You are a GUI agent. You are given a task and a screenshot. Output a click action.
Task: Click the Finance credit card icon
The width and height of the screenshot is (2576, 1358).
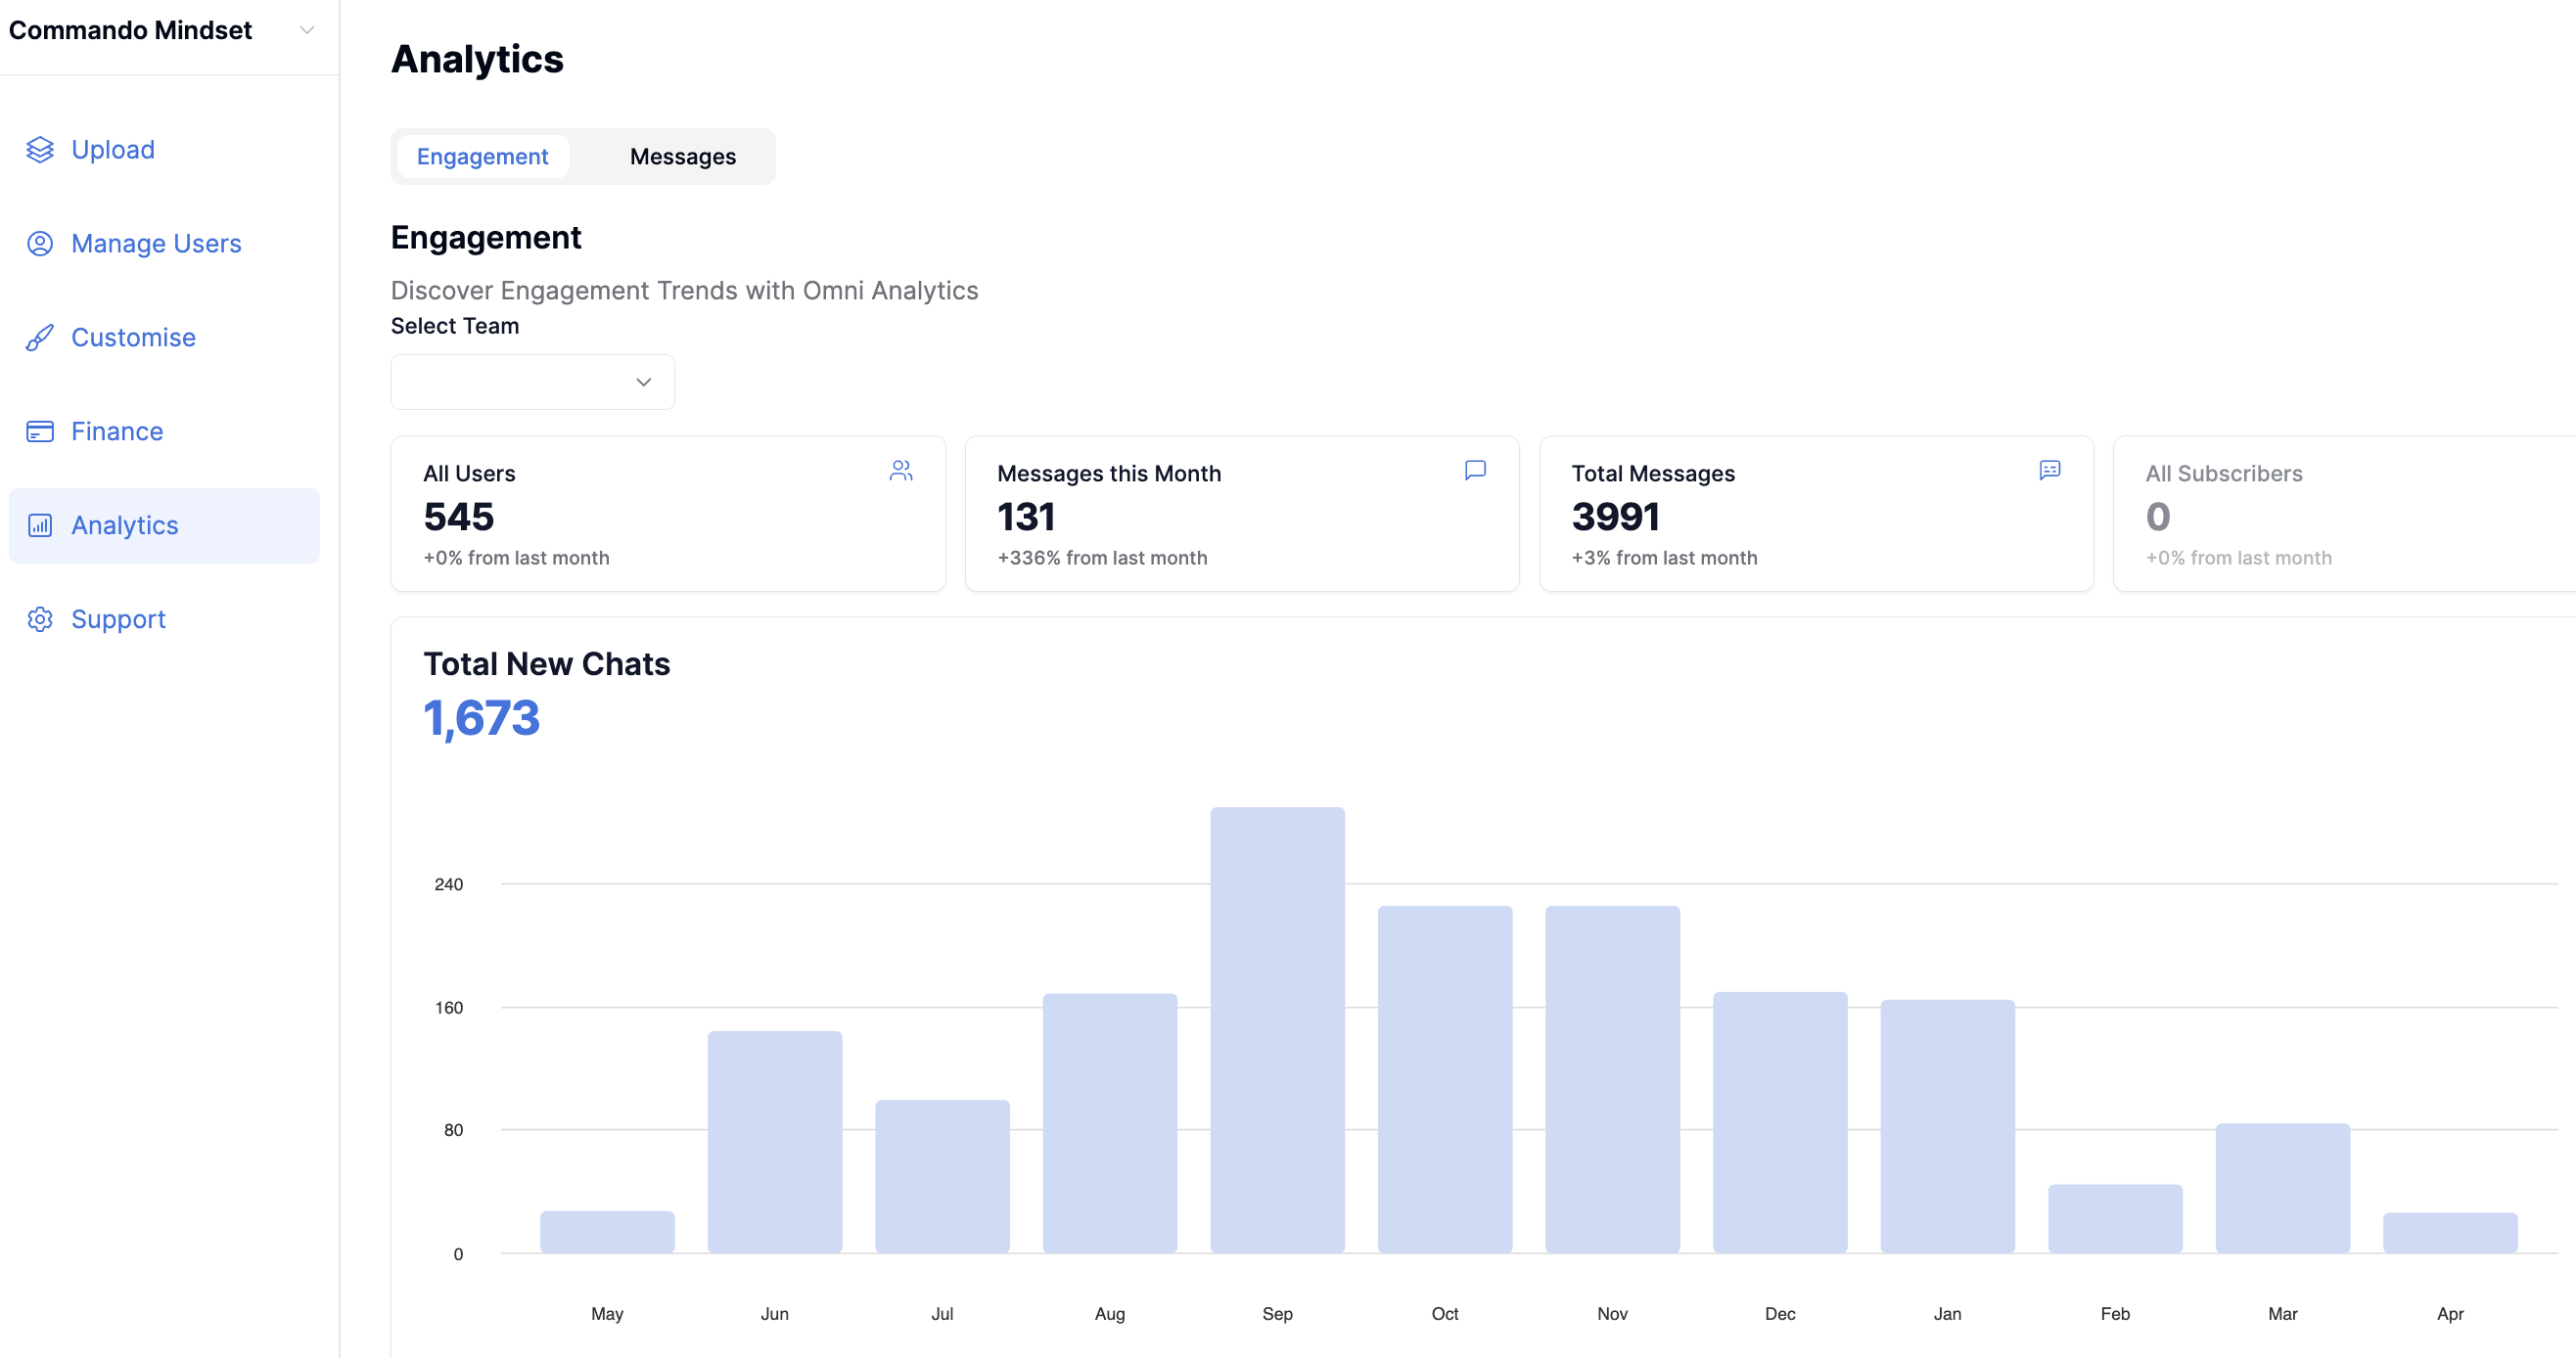point(40,432)
